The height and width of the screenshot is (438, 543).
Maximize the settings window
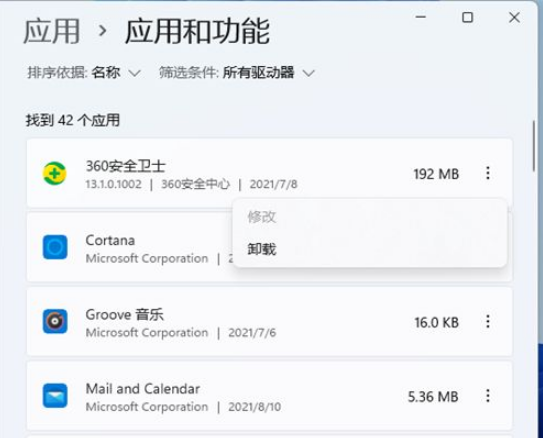(468, 17)
